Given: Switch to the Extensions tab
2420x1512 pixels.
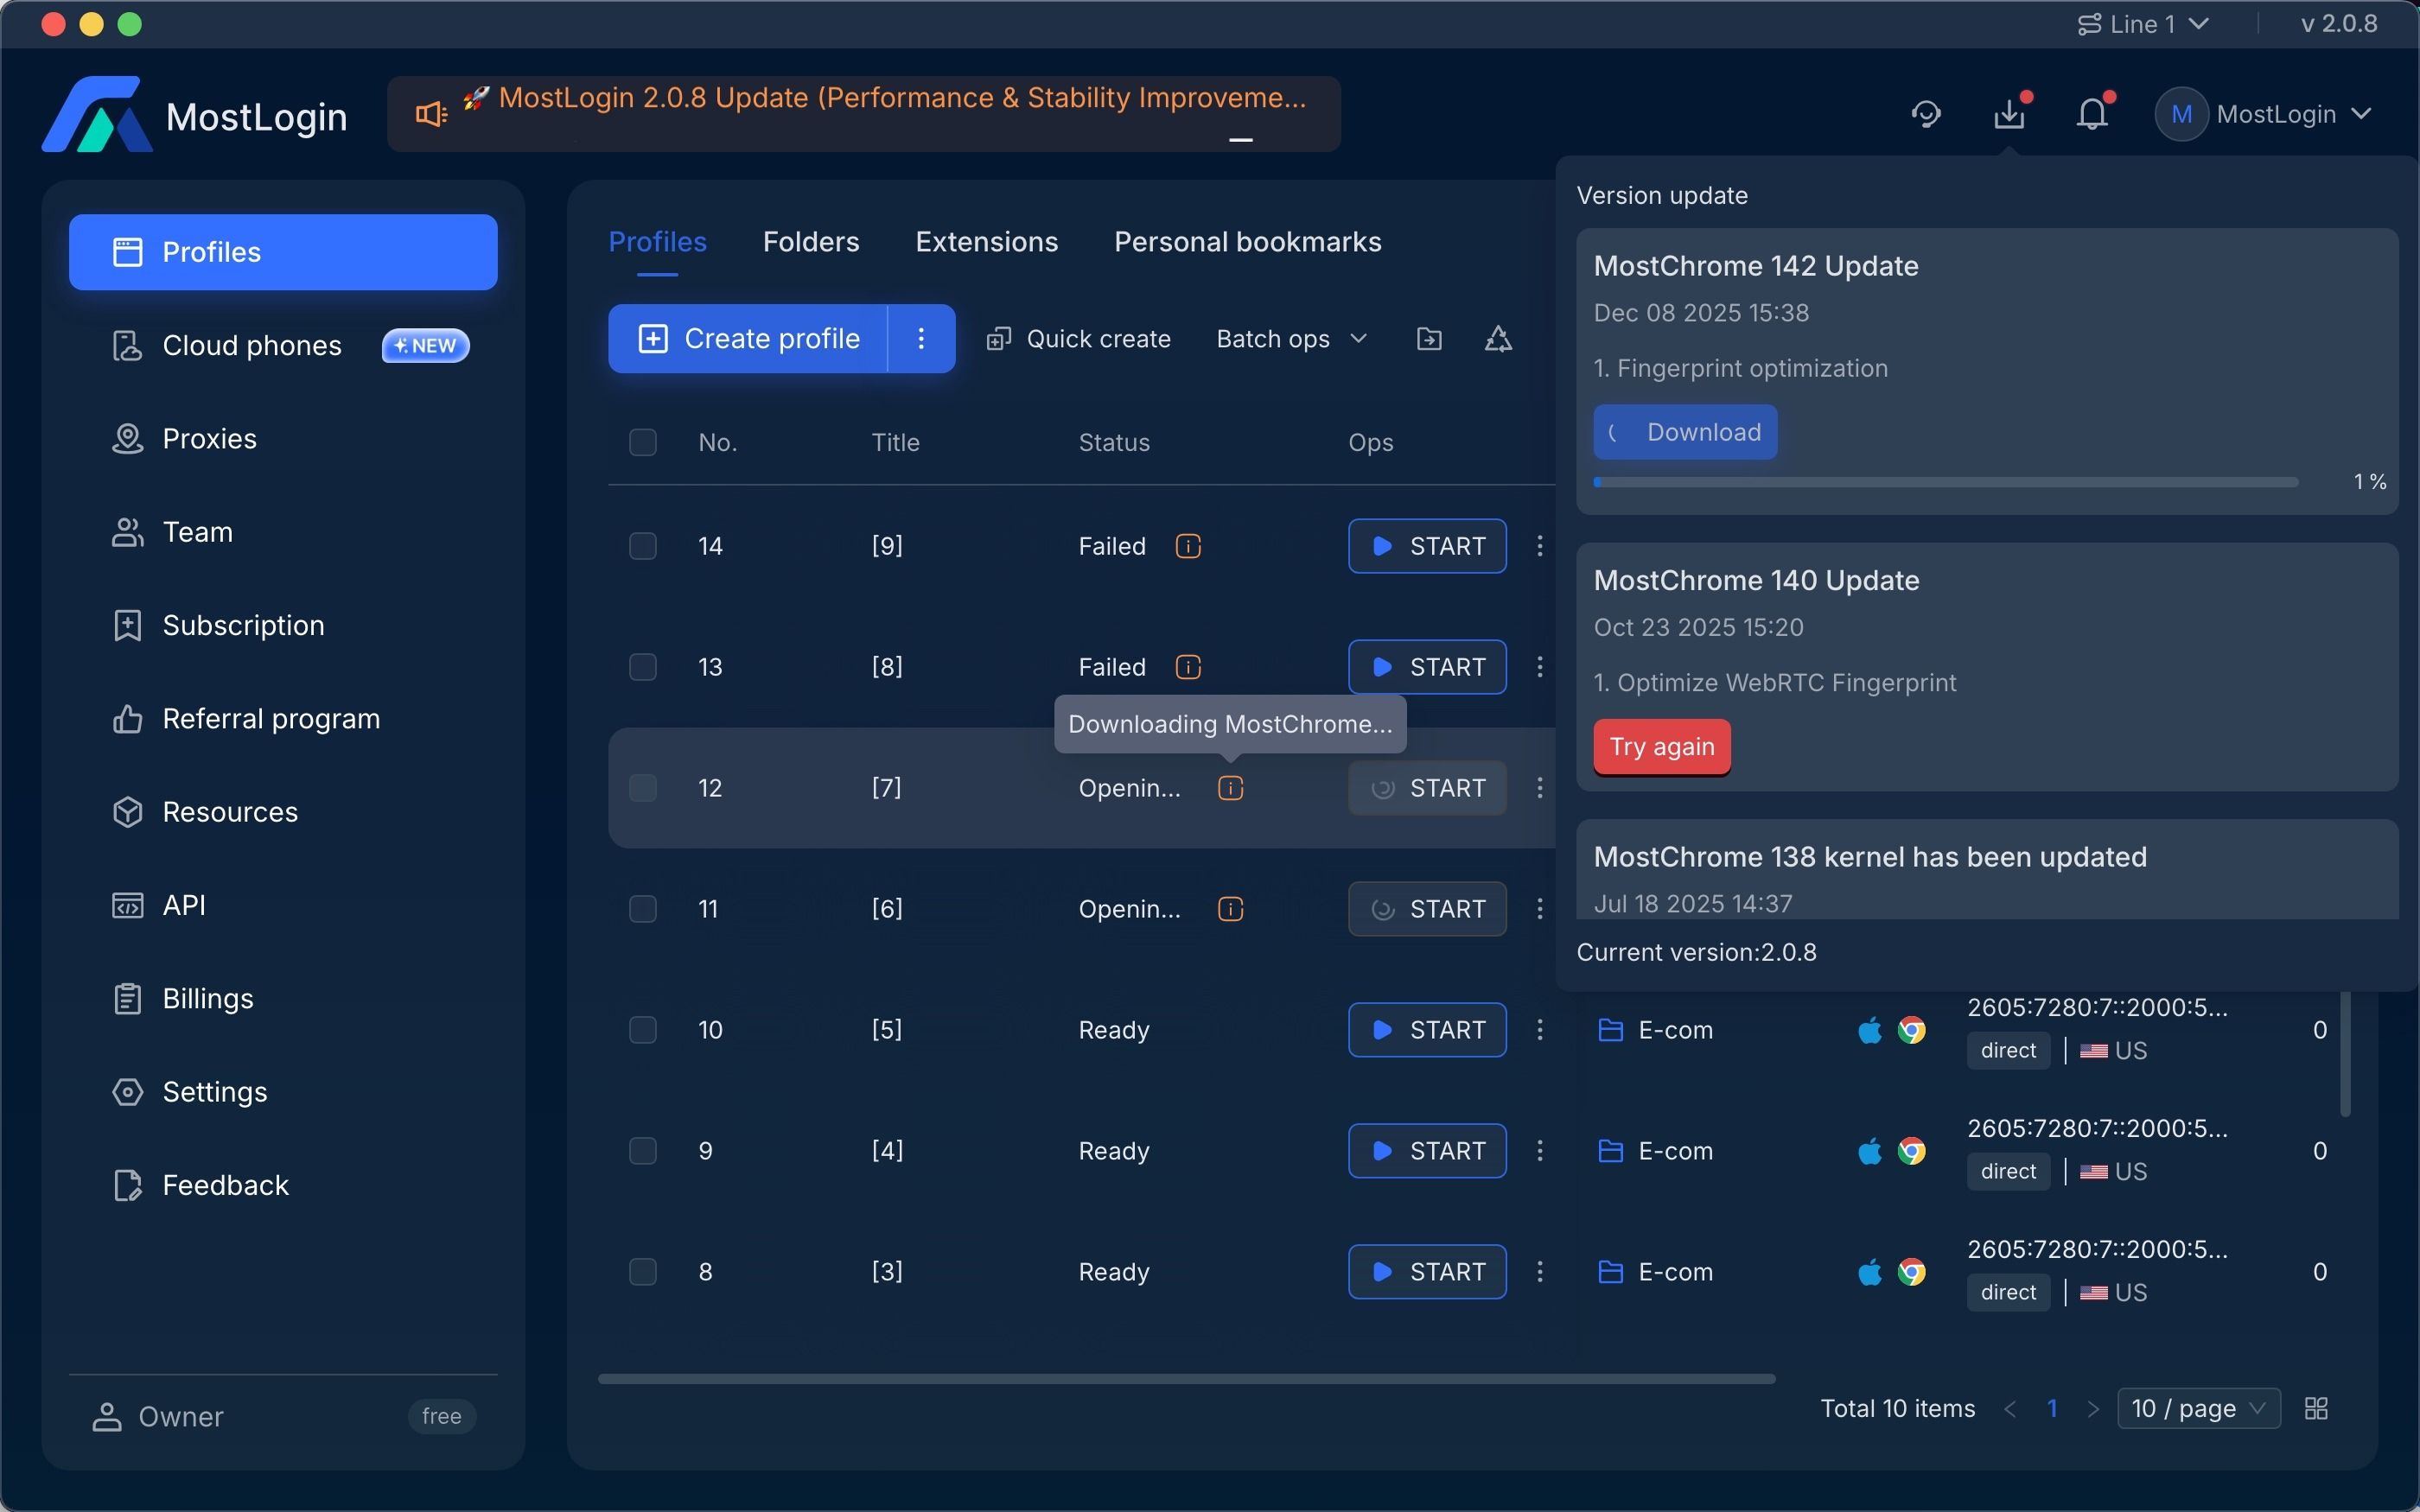Looking at the screenshot, I should coord(987,242).
